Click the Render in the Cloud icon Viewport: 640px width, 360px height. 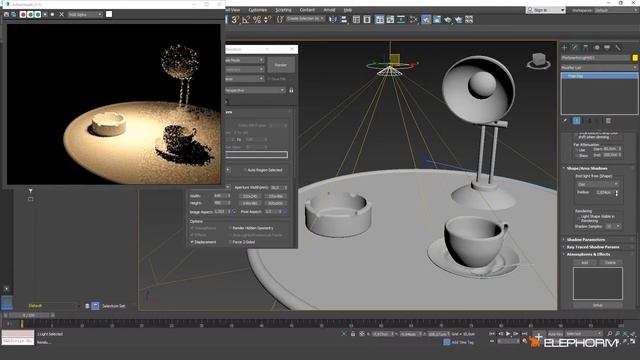(x=458, y=19)
